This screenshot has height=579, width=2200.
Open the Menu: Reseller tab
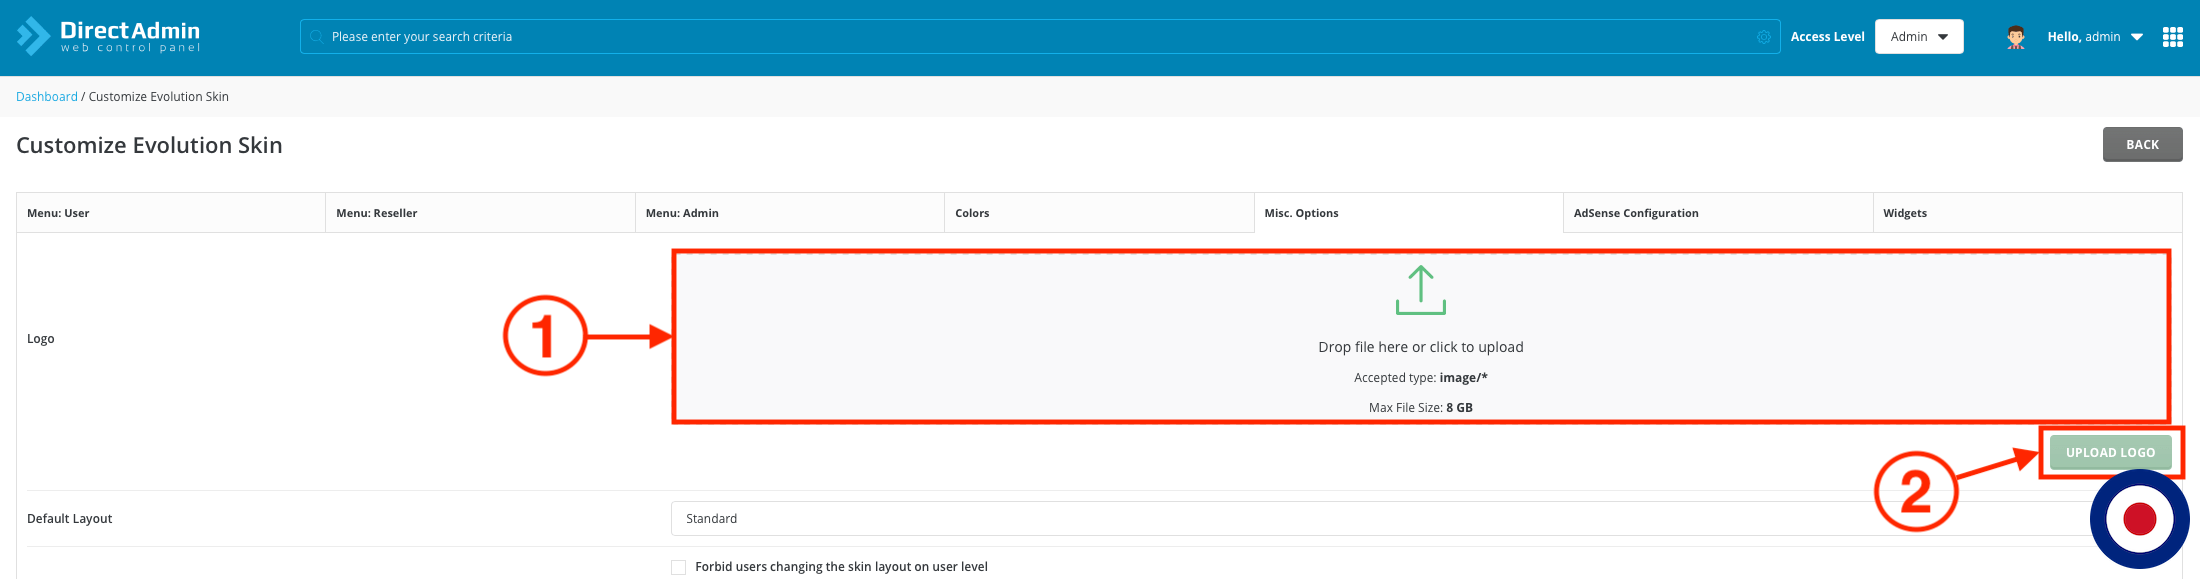pyautogui.click(x=480, y=213)
